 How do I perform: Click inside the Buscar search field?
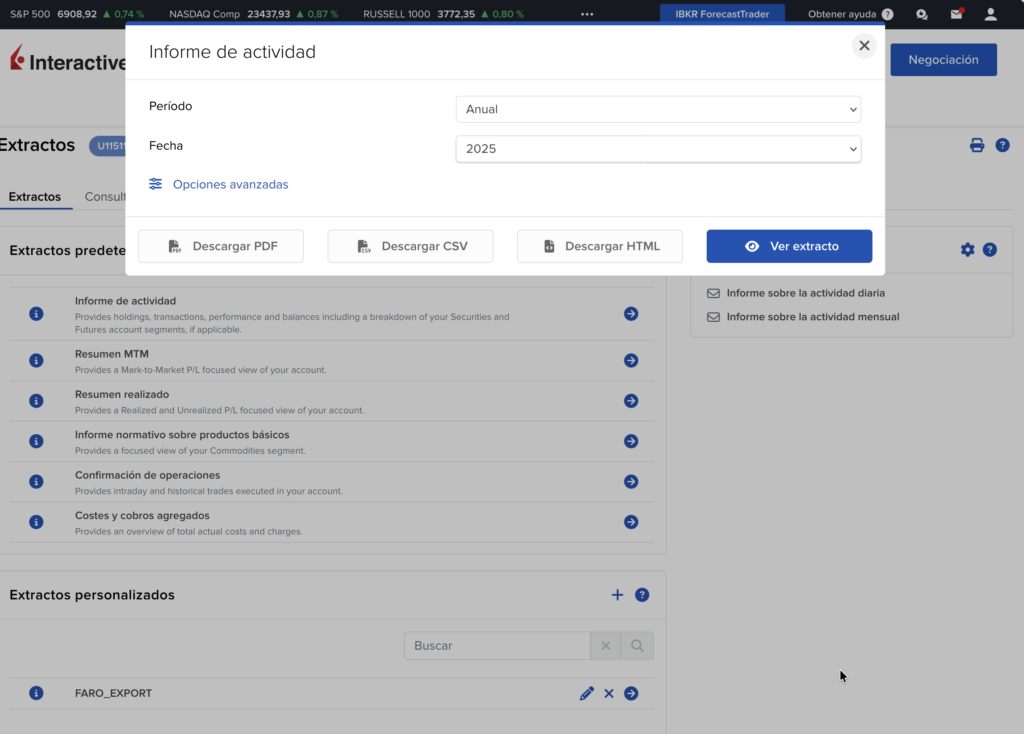pyautogui.click(x=497, y=645)
